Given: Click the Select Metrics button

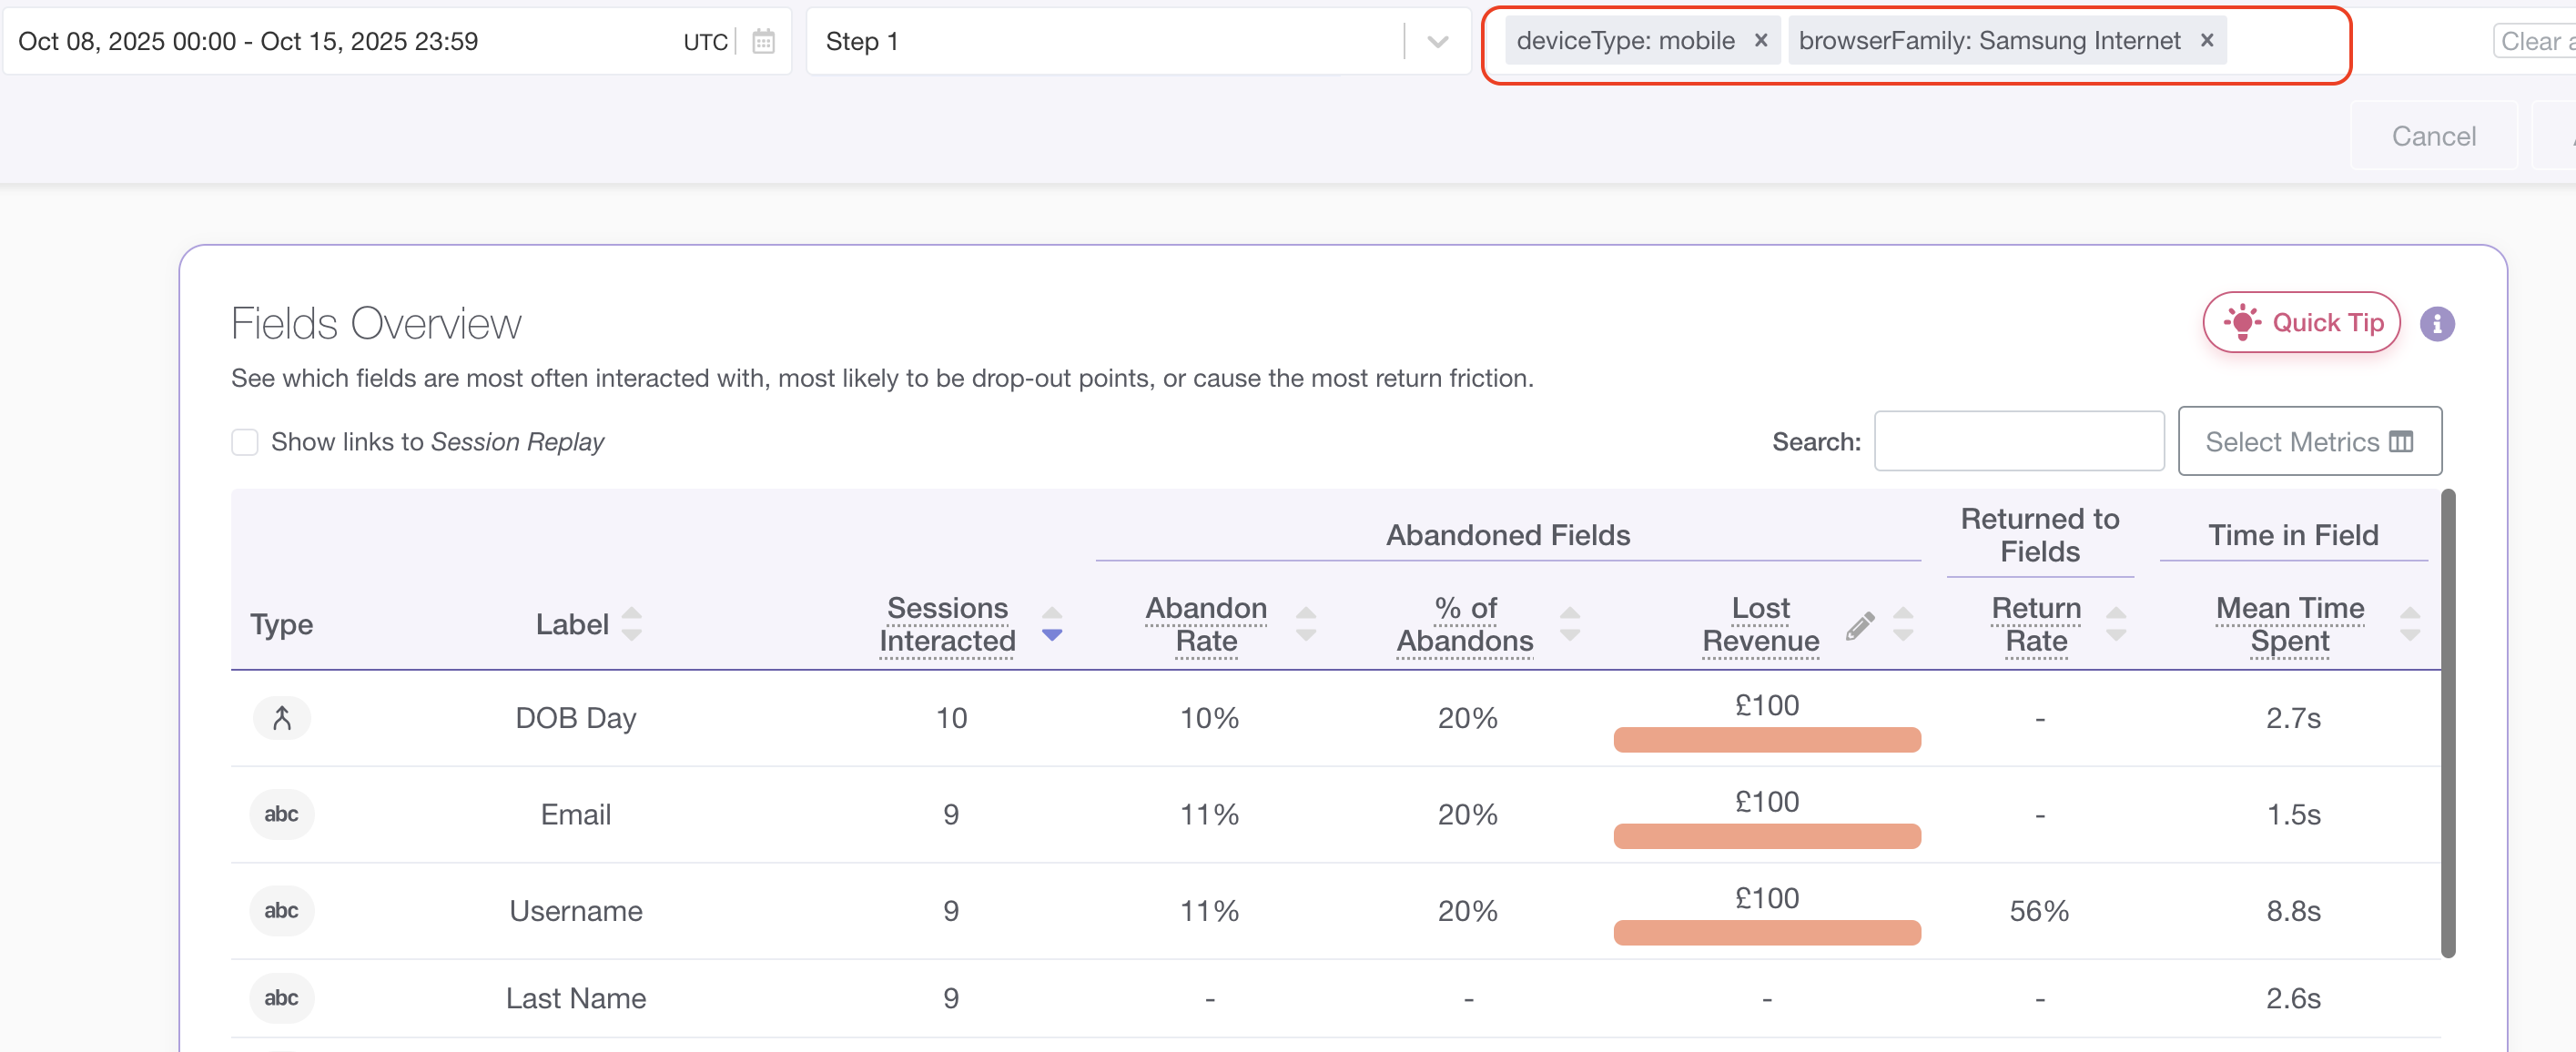Looking at the screenshot, I should click(x=2309, y=441).
